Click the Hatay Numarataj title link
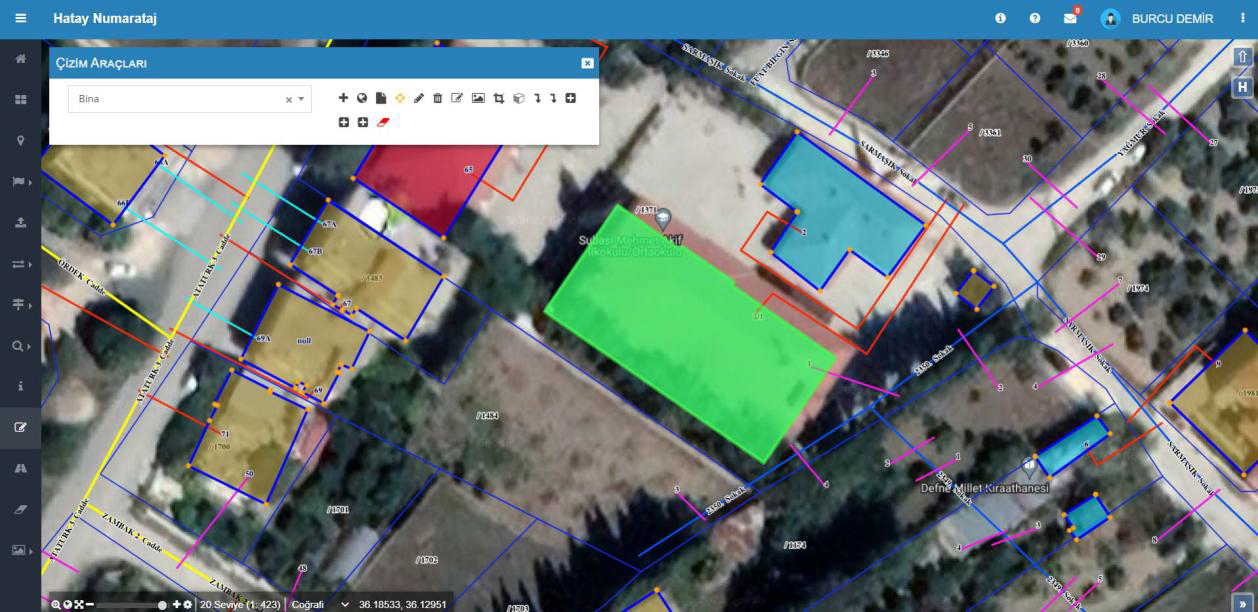This screenshot has width=1258, height=612. (x=105, y=19)
